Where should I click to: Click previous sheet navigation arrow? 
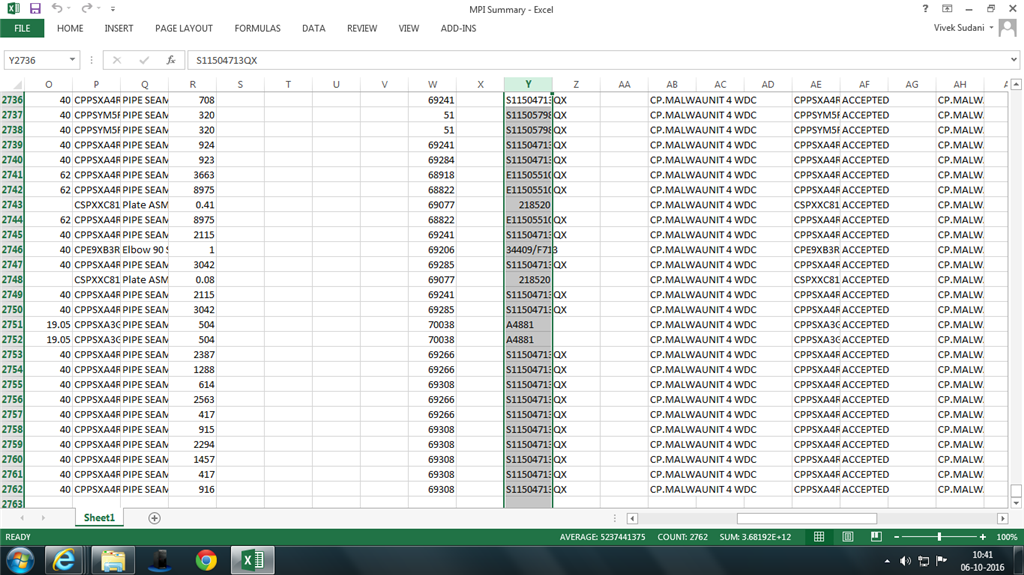[22, 518]
